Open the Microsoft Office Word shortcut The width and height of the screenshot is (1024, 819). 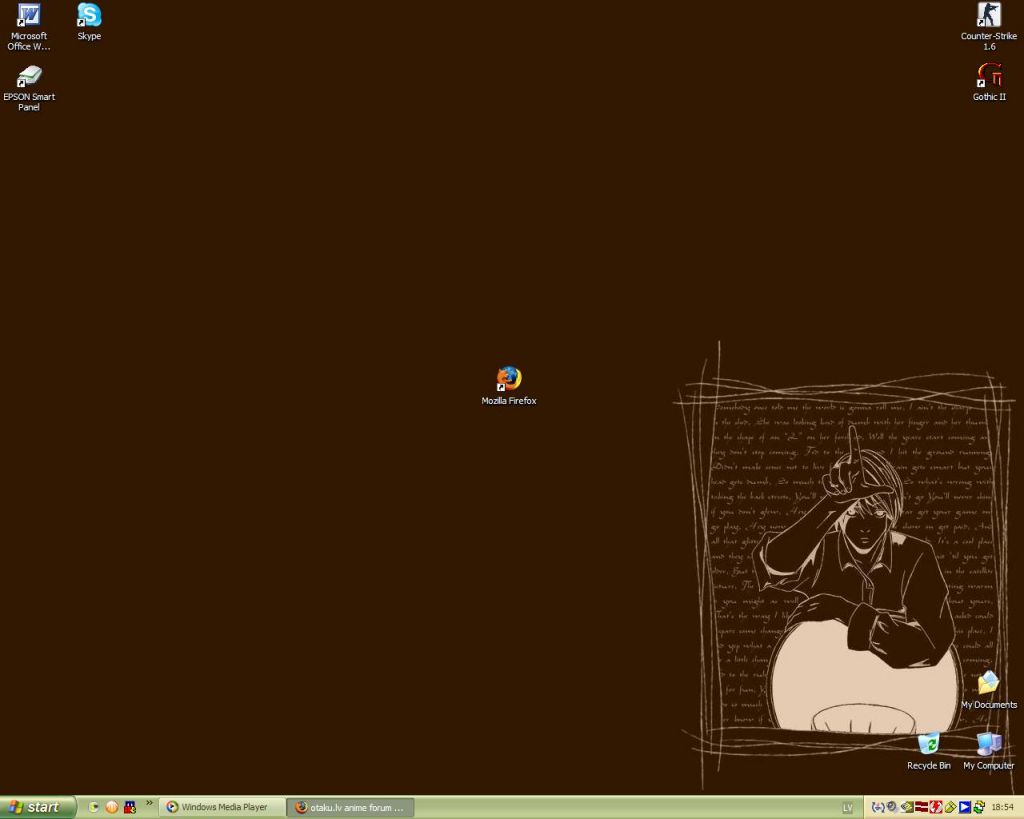29,27
